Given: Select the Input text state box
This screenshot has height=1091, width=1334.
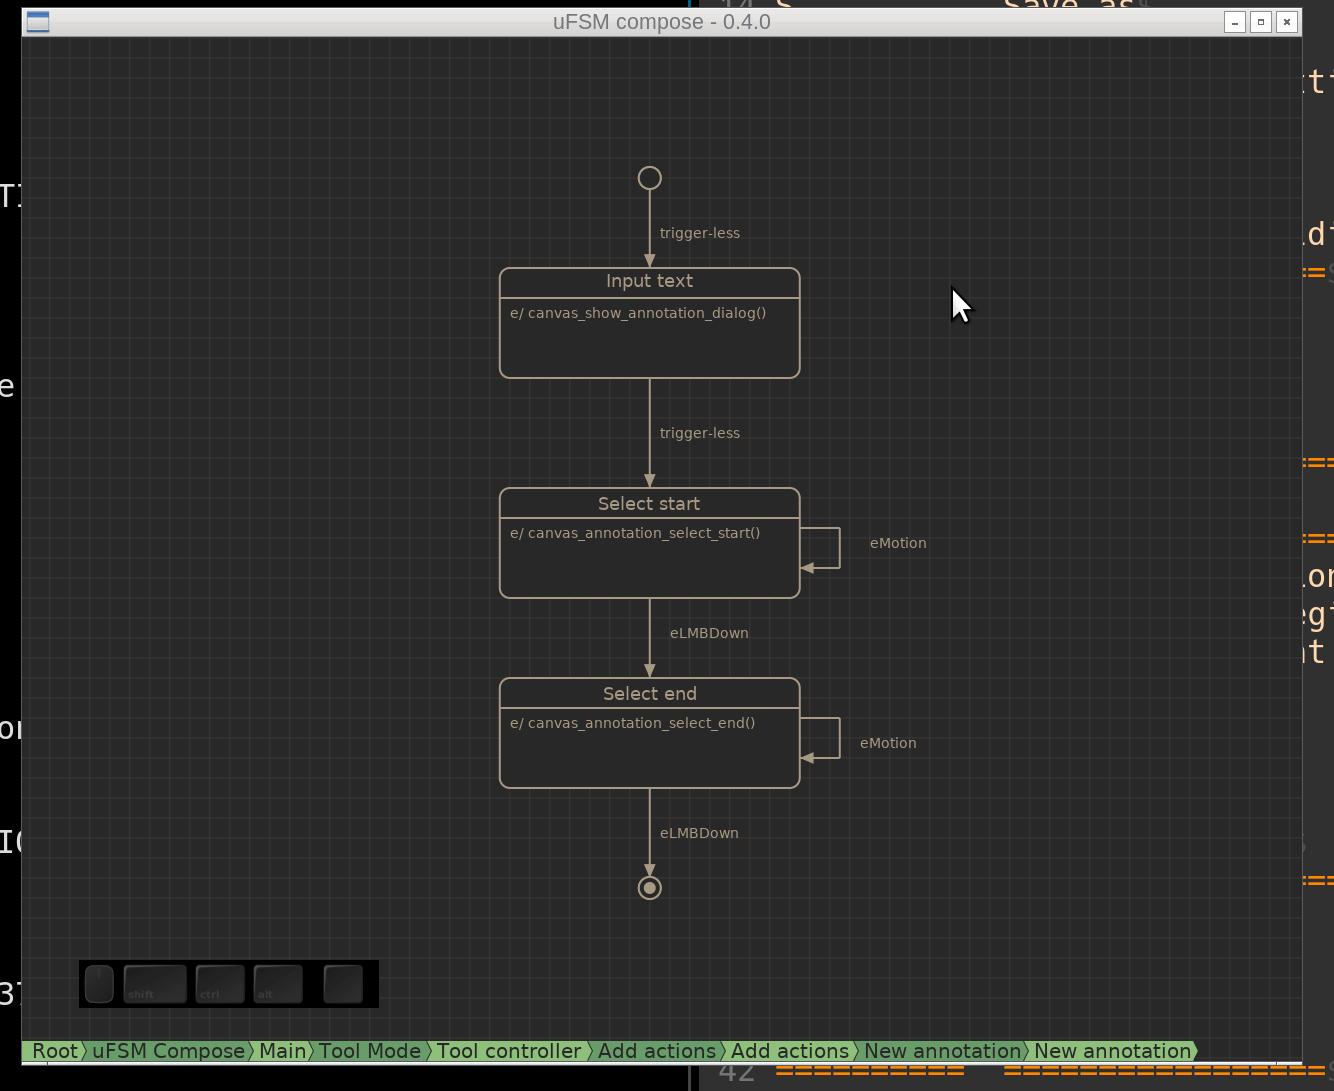Looking at the screenshot, I should point(649,322).
